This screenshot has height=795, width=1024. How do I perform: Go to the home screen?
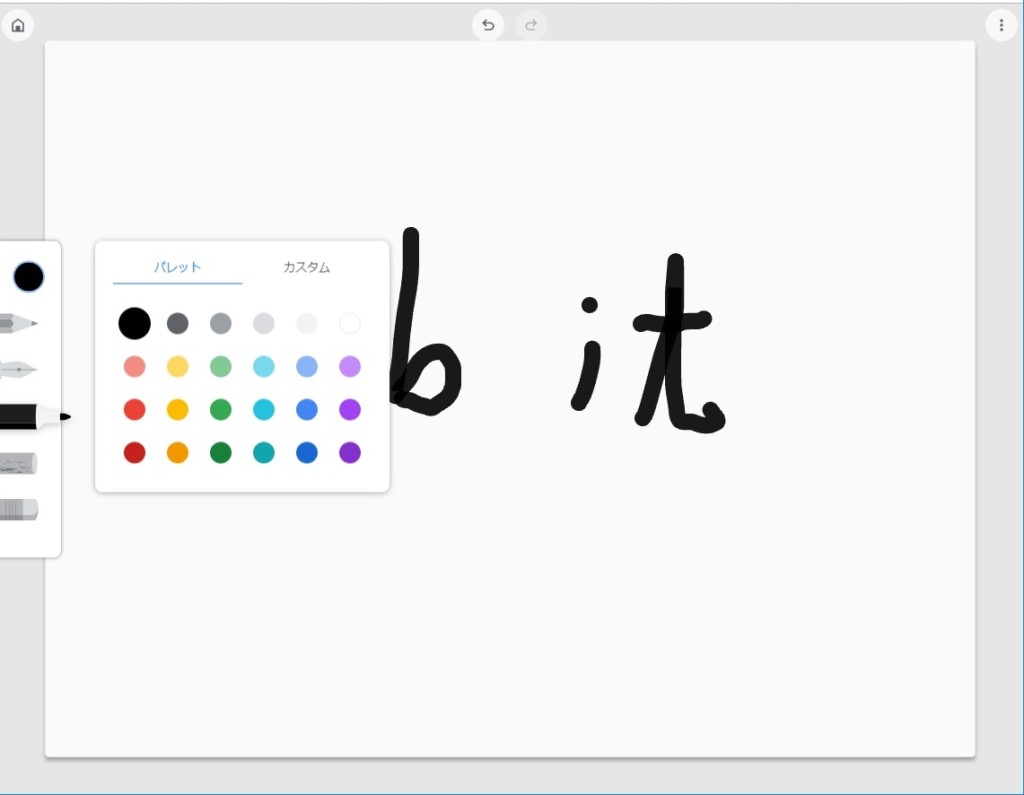click(18, 25)
